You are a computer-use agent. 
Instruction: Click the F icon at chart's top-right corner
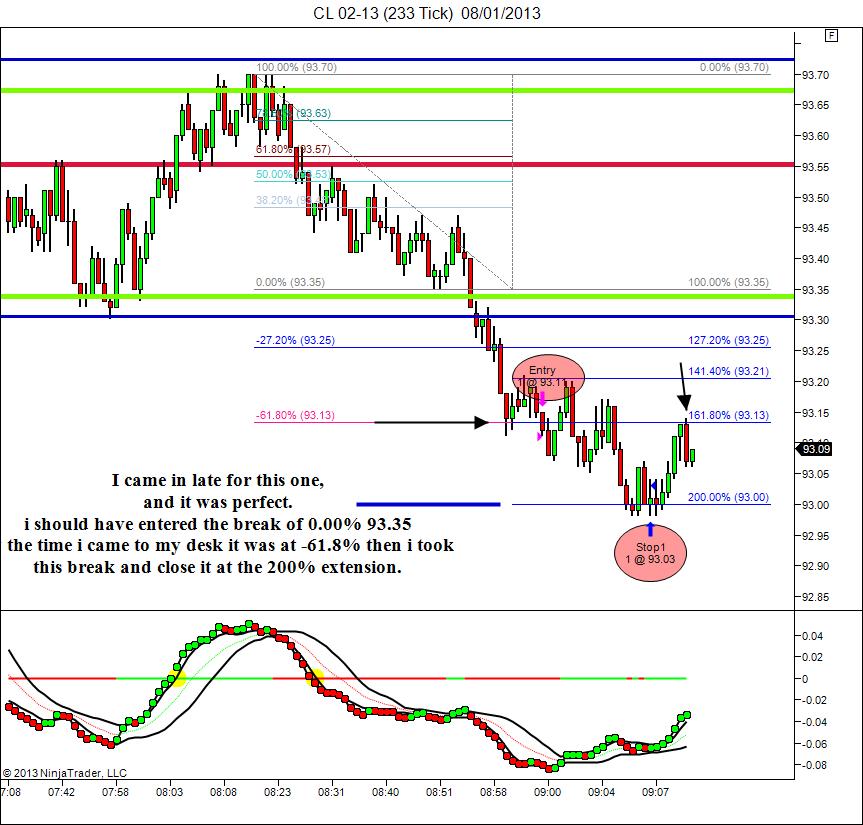coord(831,36)
